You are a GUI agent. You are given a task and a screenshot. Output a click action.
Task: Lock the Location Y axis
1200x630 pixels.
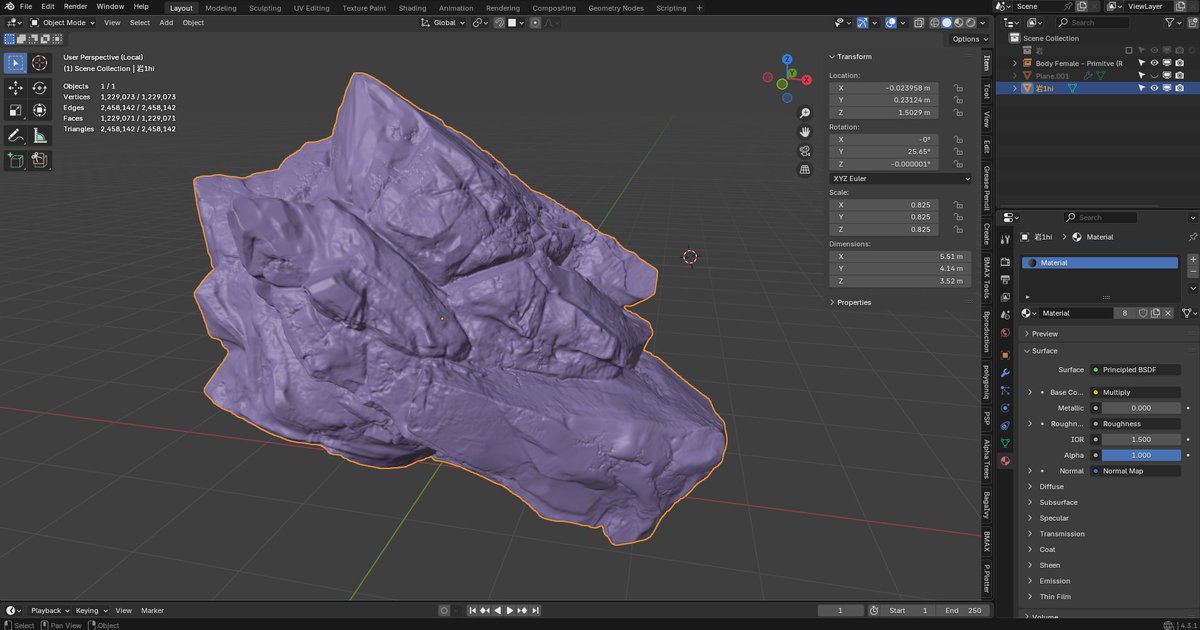[958, 100]
